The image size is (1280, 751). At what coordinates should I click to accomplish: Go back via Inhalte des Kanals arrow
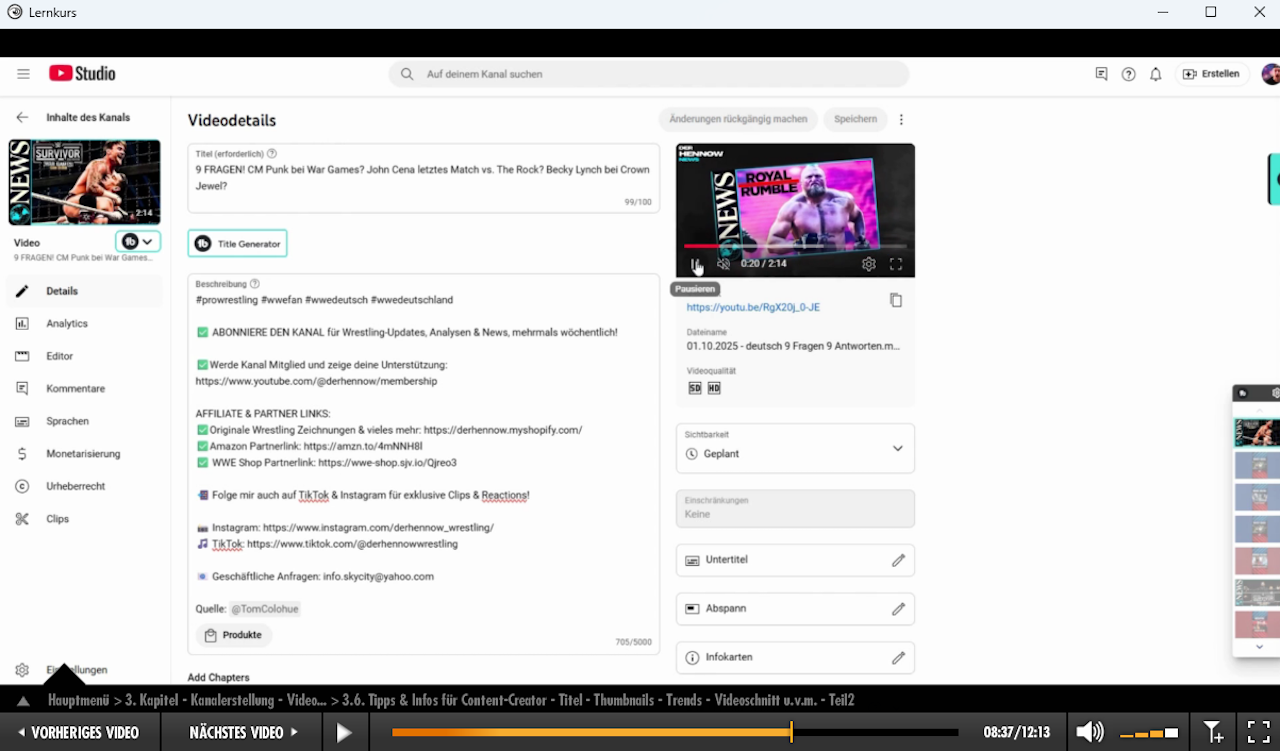22,117
